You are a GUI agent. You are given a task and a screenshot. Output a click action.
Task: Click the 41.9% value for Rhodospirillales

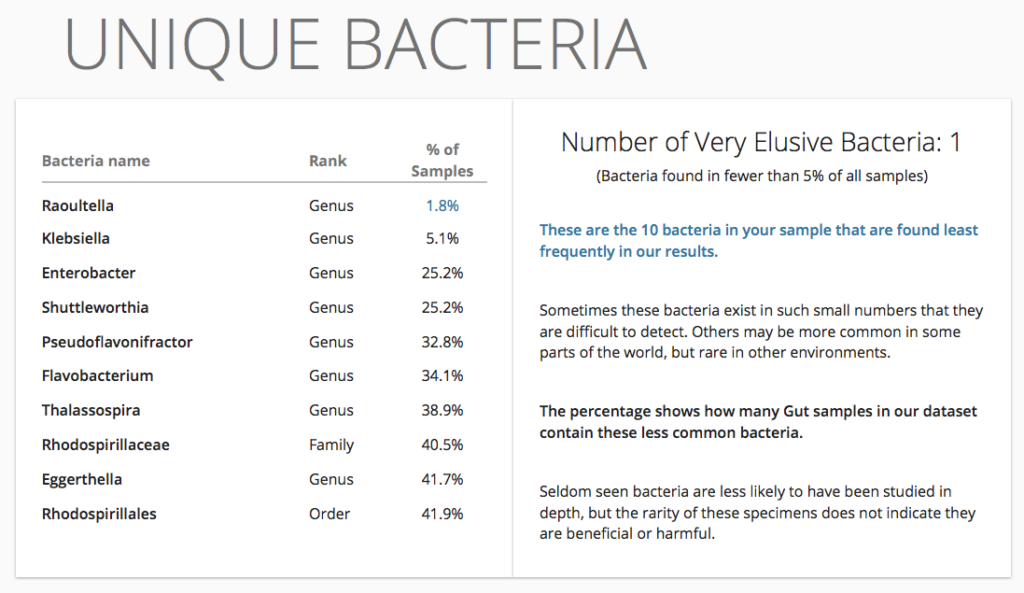pos(442,514)
